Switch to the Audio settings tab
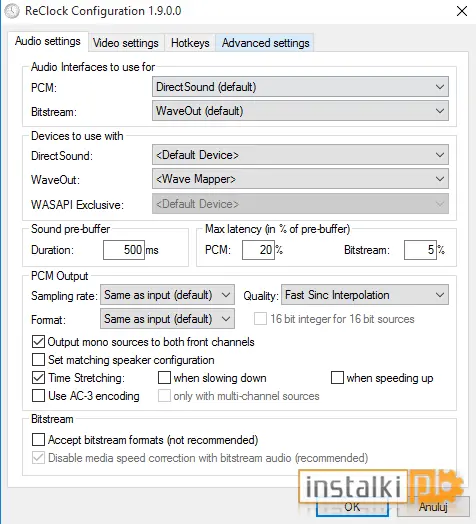The height and width of the screenshot is (524, 476). (48, 41)
